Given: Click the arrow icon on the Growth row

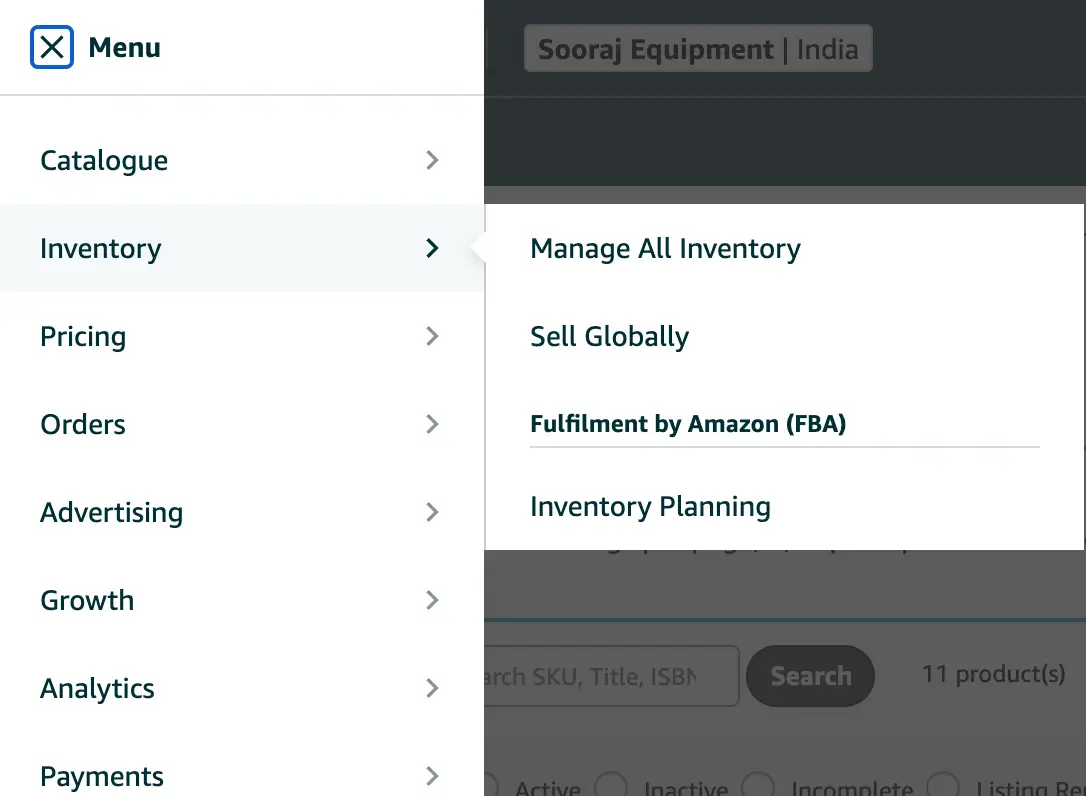Looking at the screenshot, I should 432,600.
